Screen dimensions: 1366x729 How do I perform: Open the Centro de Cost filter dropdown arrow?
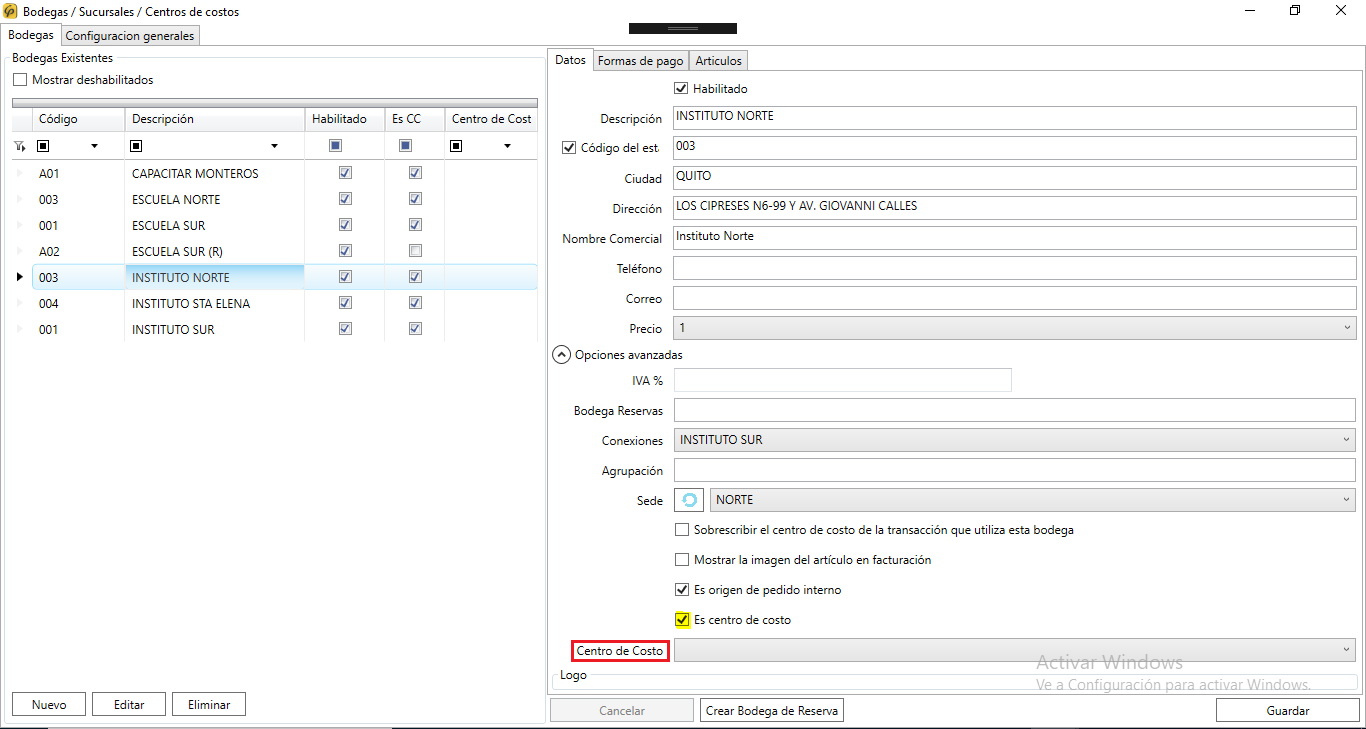(x=507, y=146)
